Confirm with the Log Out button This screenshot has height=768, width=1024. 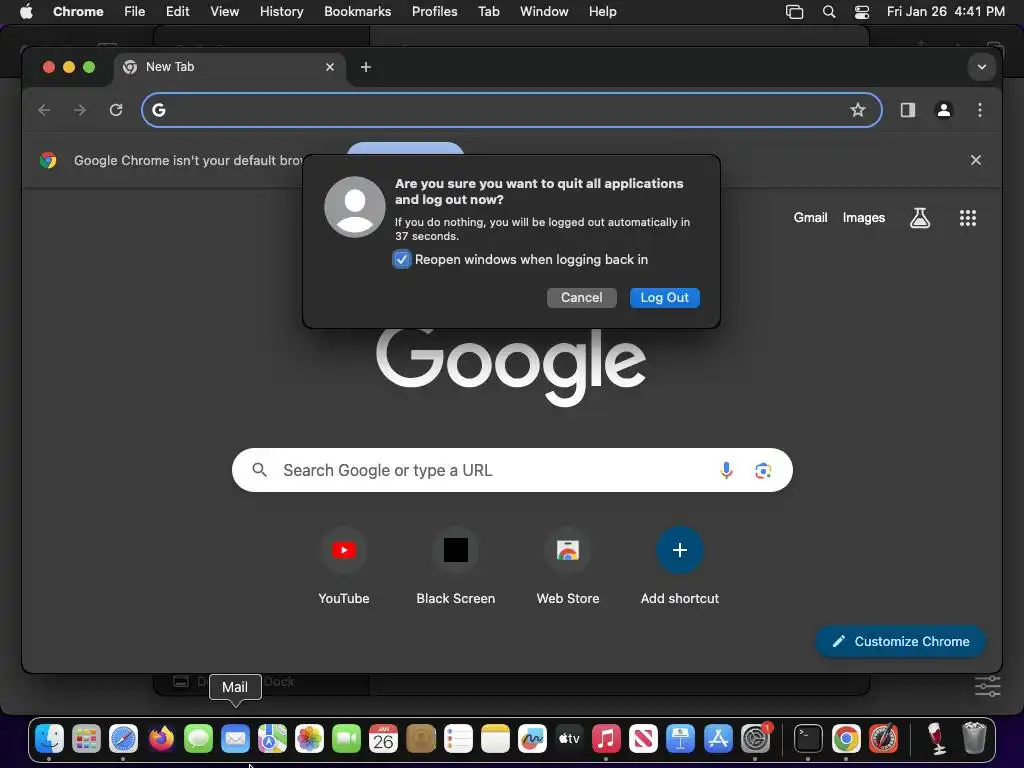click(x=665, y=298)
